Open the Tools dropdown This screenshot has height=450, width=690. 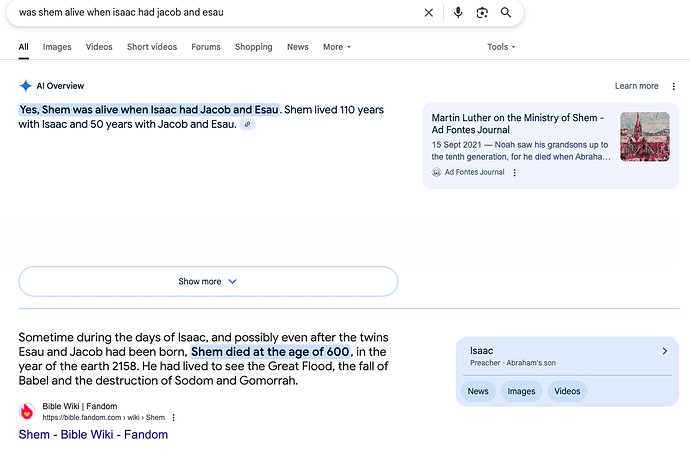501,47
